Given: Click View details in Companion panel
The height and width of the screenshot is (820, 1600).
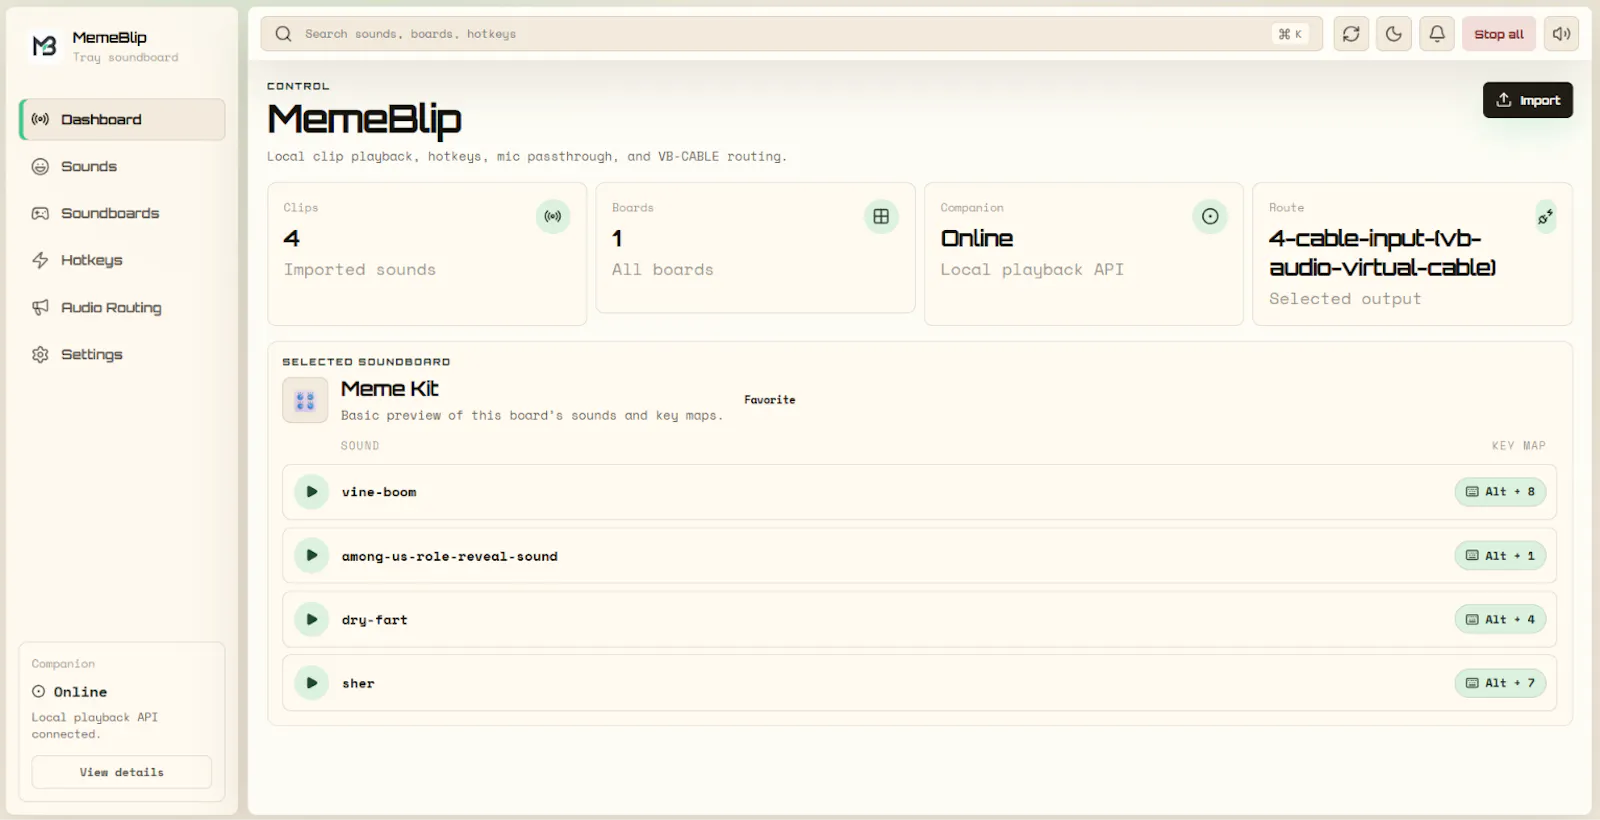Looking at the screenshot, I should (x=122, y=772).
